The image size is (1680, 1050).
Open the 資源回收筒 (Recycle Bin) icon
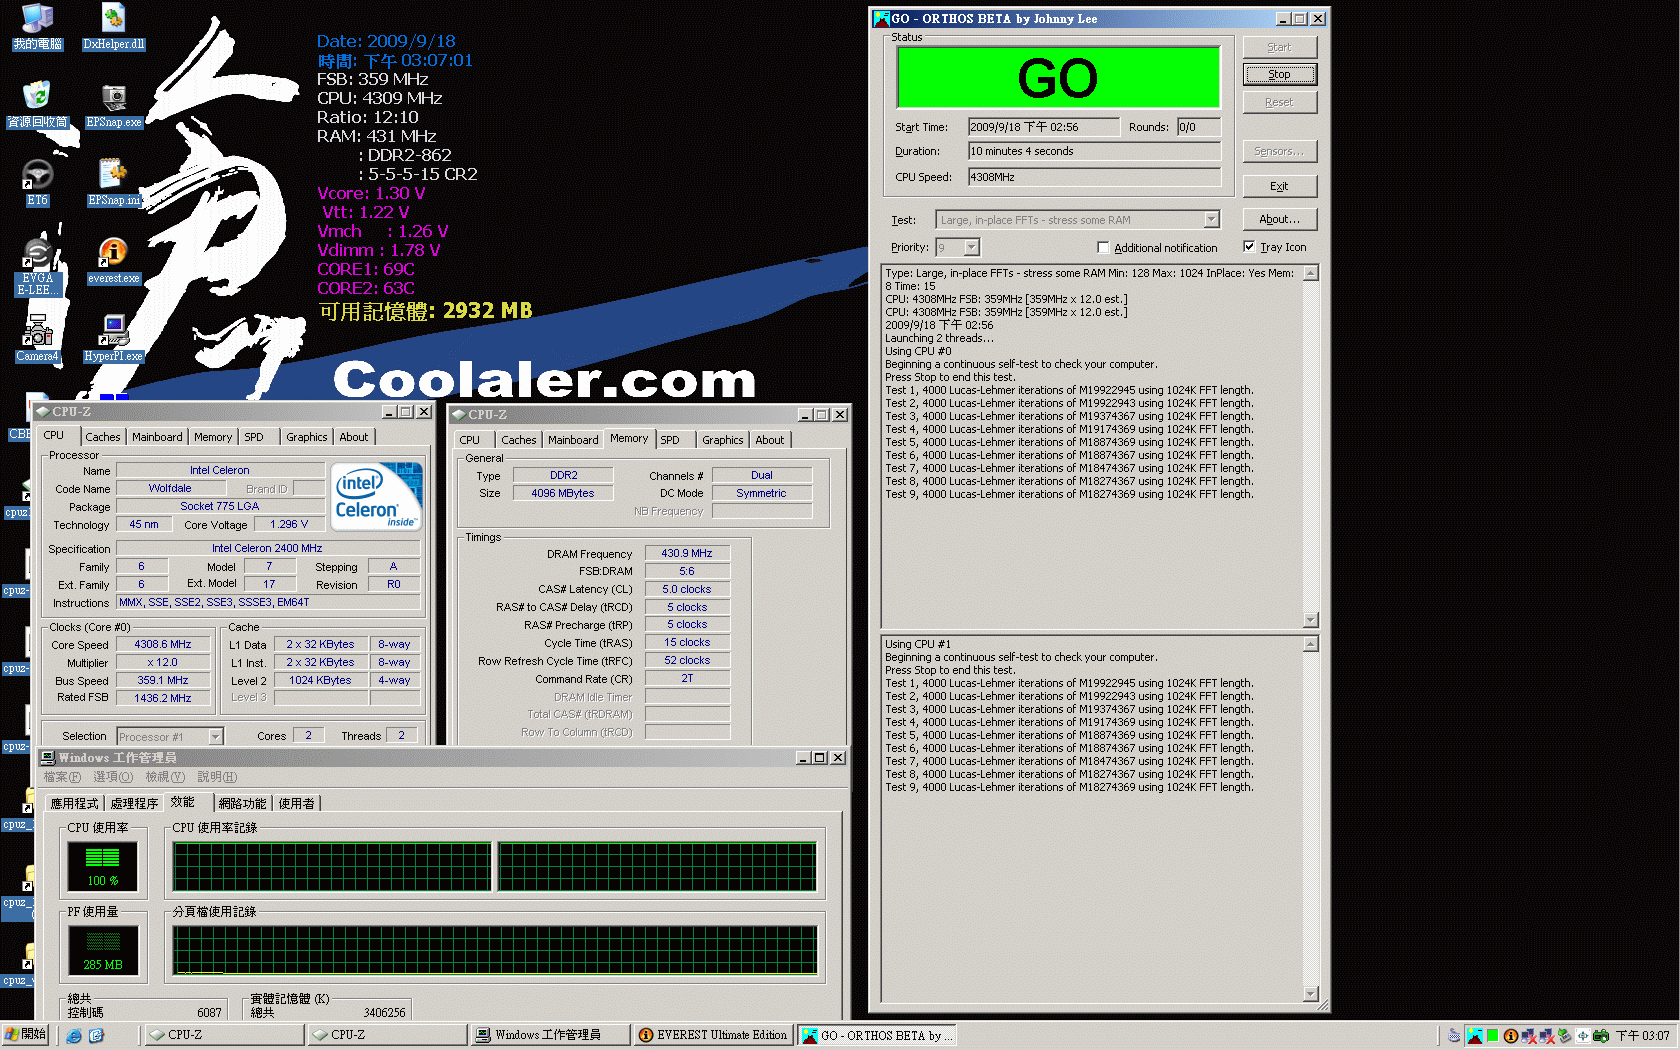(37, 104)
